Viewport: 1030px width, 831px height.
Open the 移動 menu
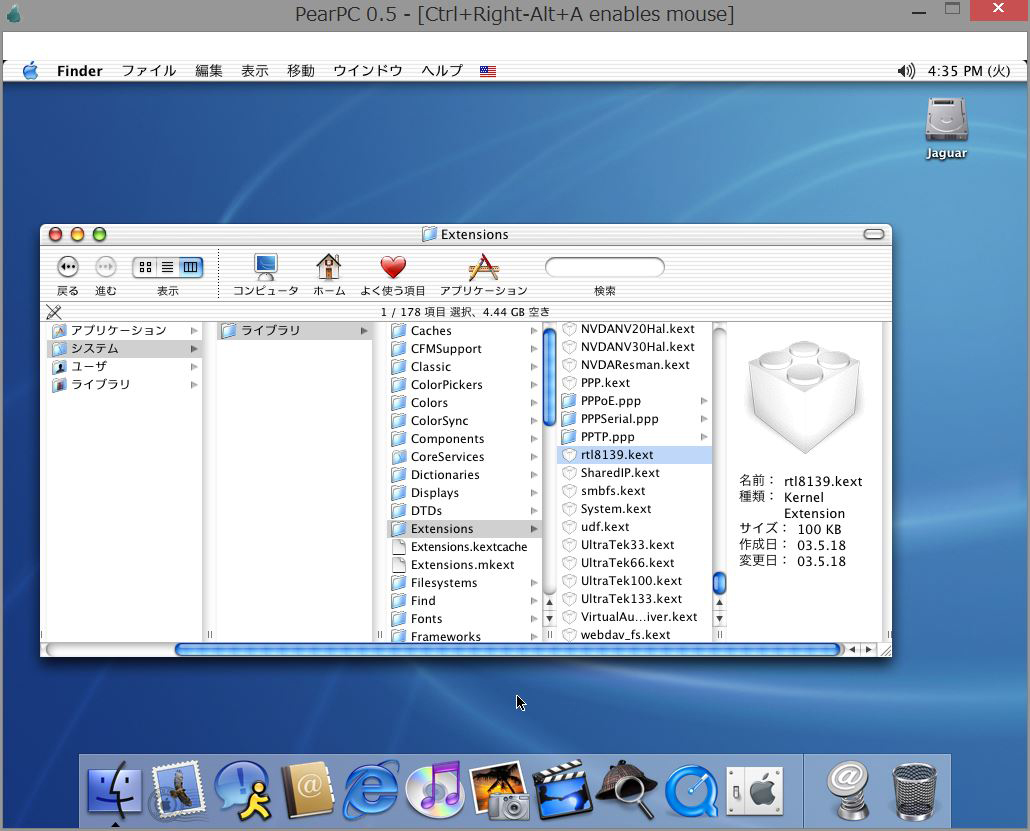point(301,71)
